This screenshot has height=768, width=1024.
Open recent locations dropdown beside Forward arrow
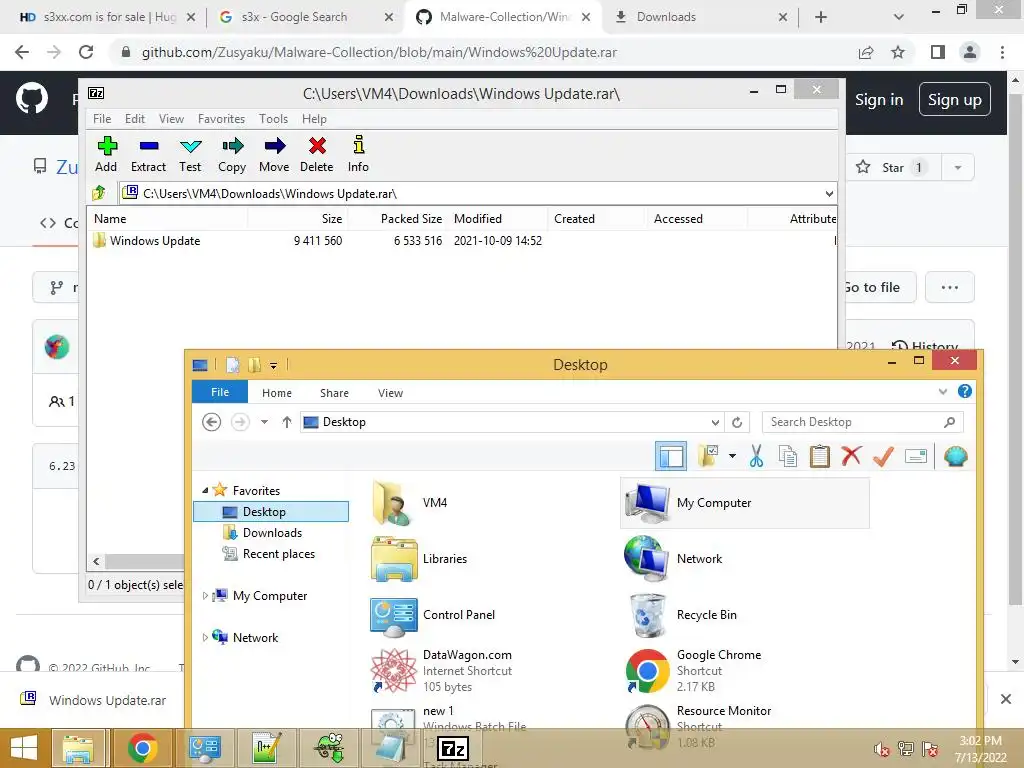[264, 422]
